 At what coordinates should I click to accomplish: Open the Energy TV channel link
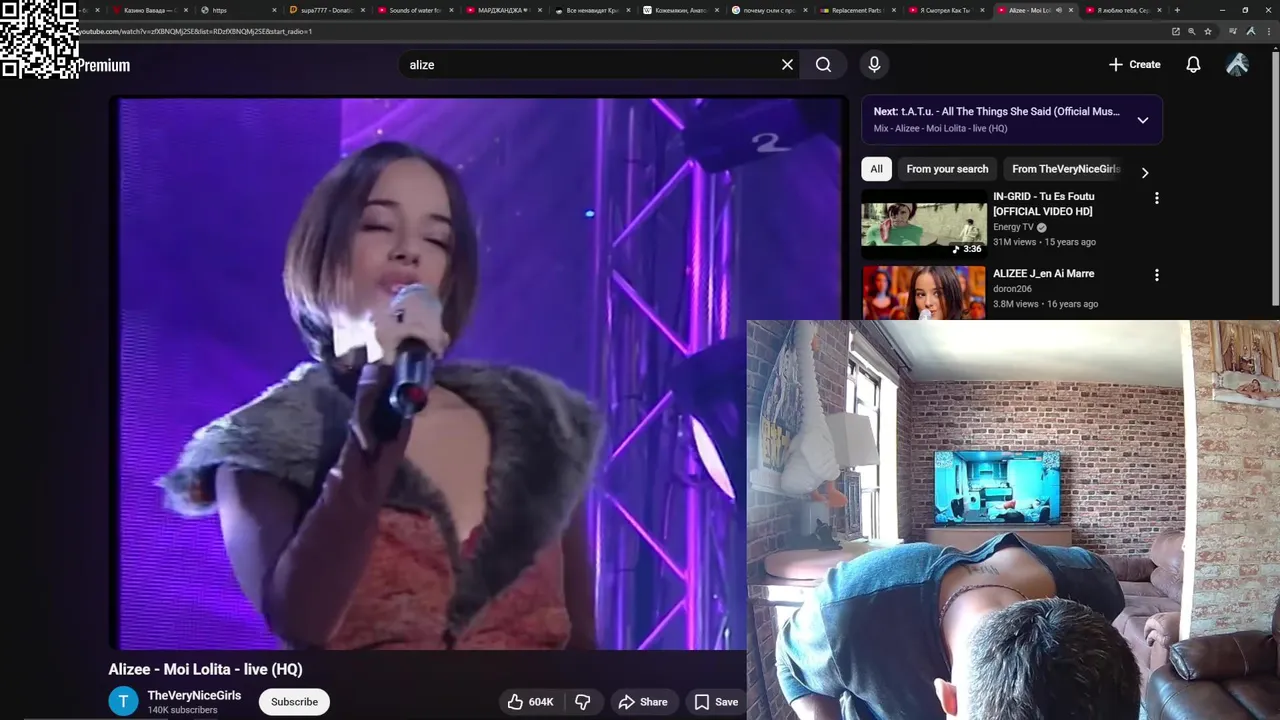(x=1013, y=227)
